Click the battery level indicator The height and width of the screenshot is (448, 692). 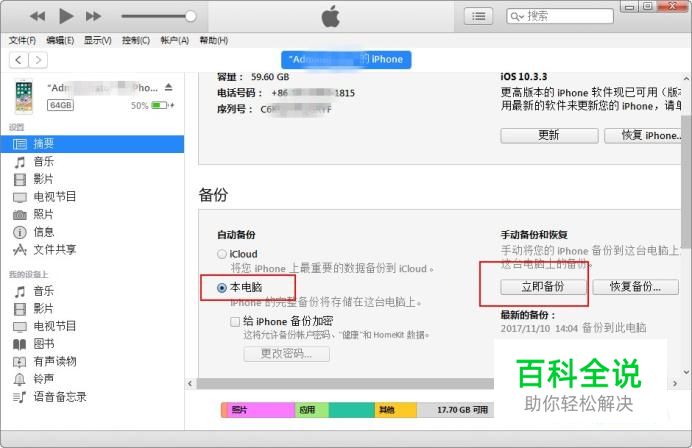click(x=159, y=105)
